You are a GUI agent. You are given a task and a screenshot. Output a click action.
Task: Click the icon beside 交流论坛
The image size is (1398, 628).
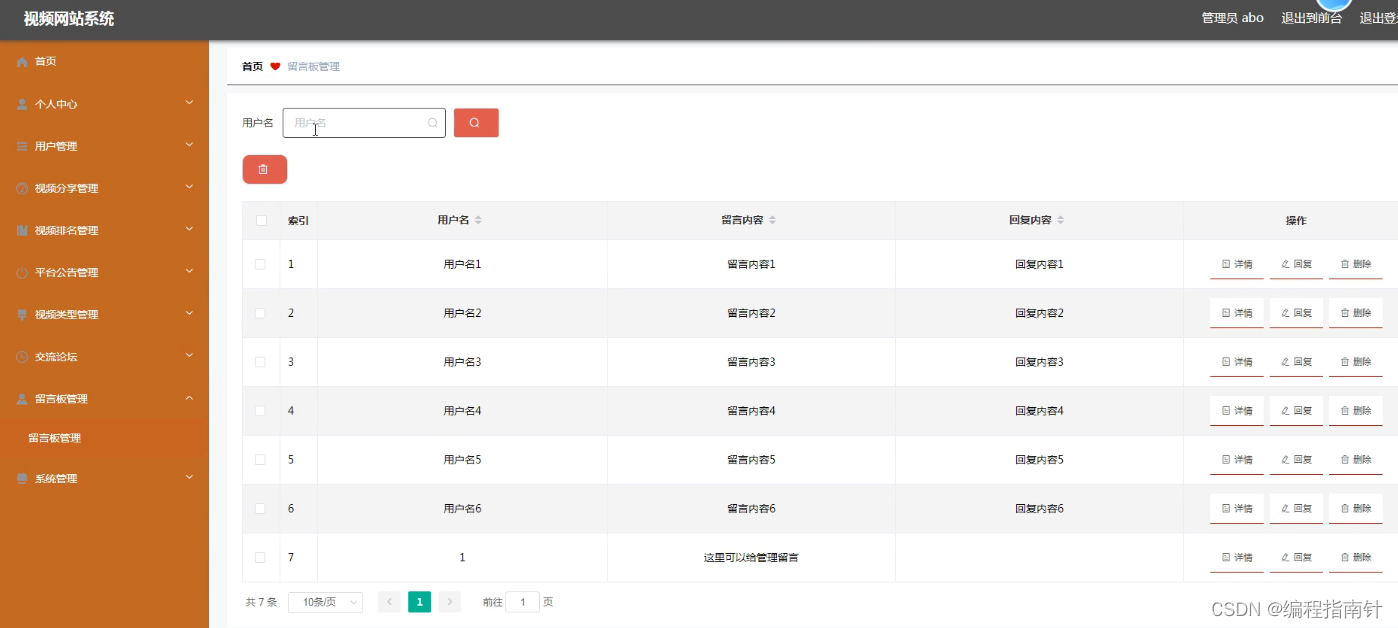[x=22, y=356]
